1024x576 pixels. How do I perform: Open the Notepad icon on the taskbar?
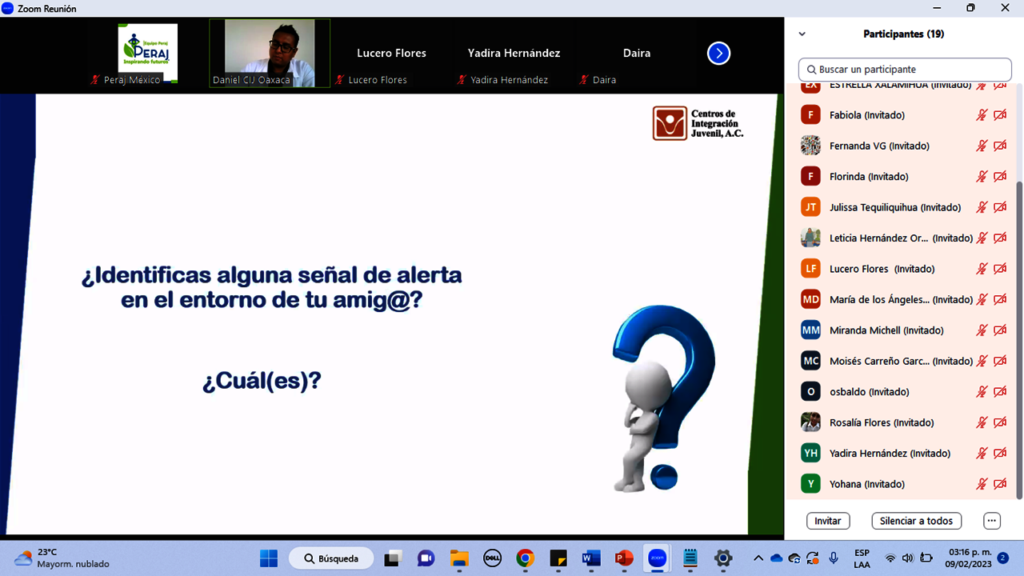[x=690, y=558]
